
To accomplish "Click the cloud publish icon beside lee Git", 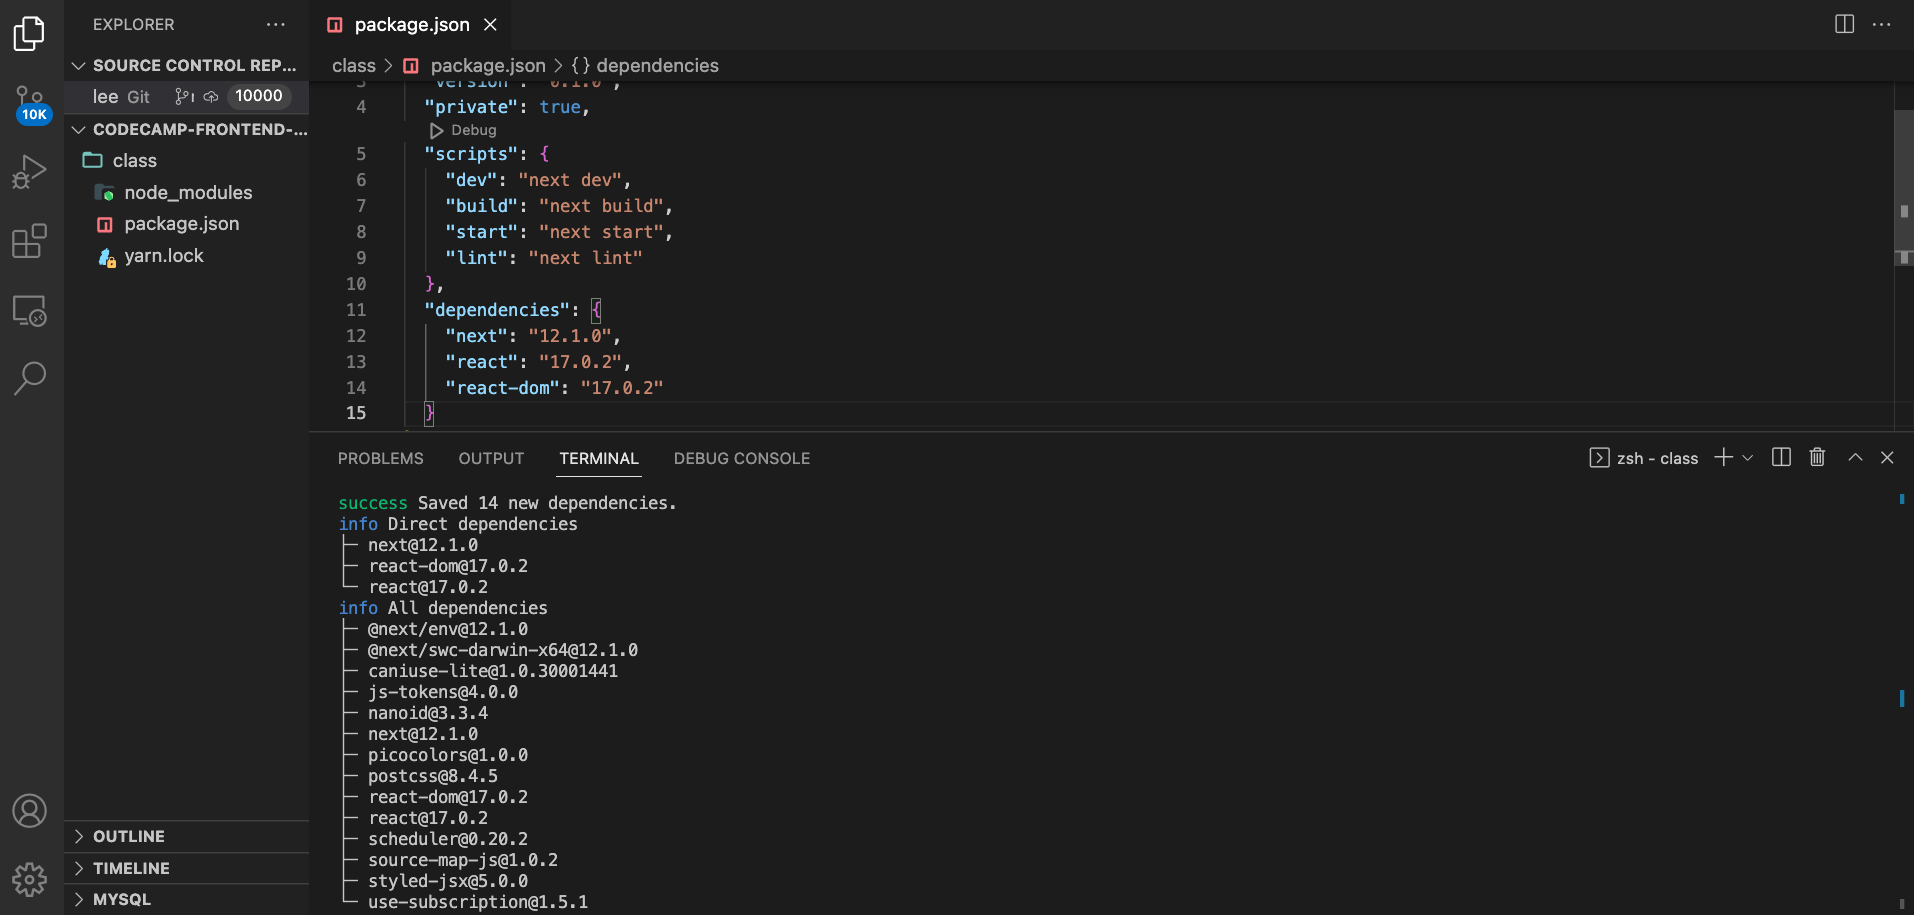I will [211, 96].
